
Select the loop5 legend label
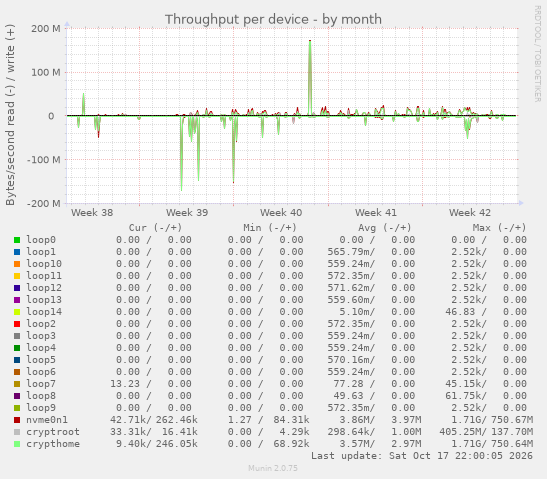(41, 360)
